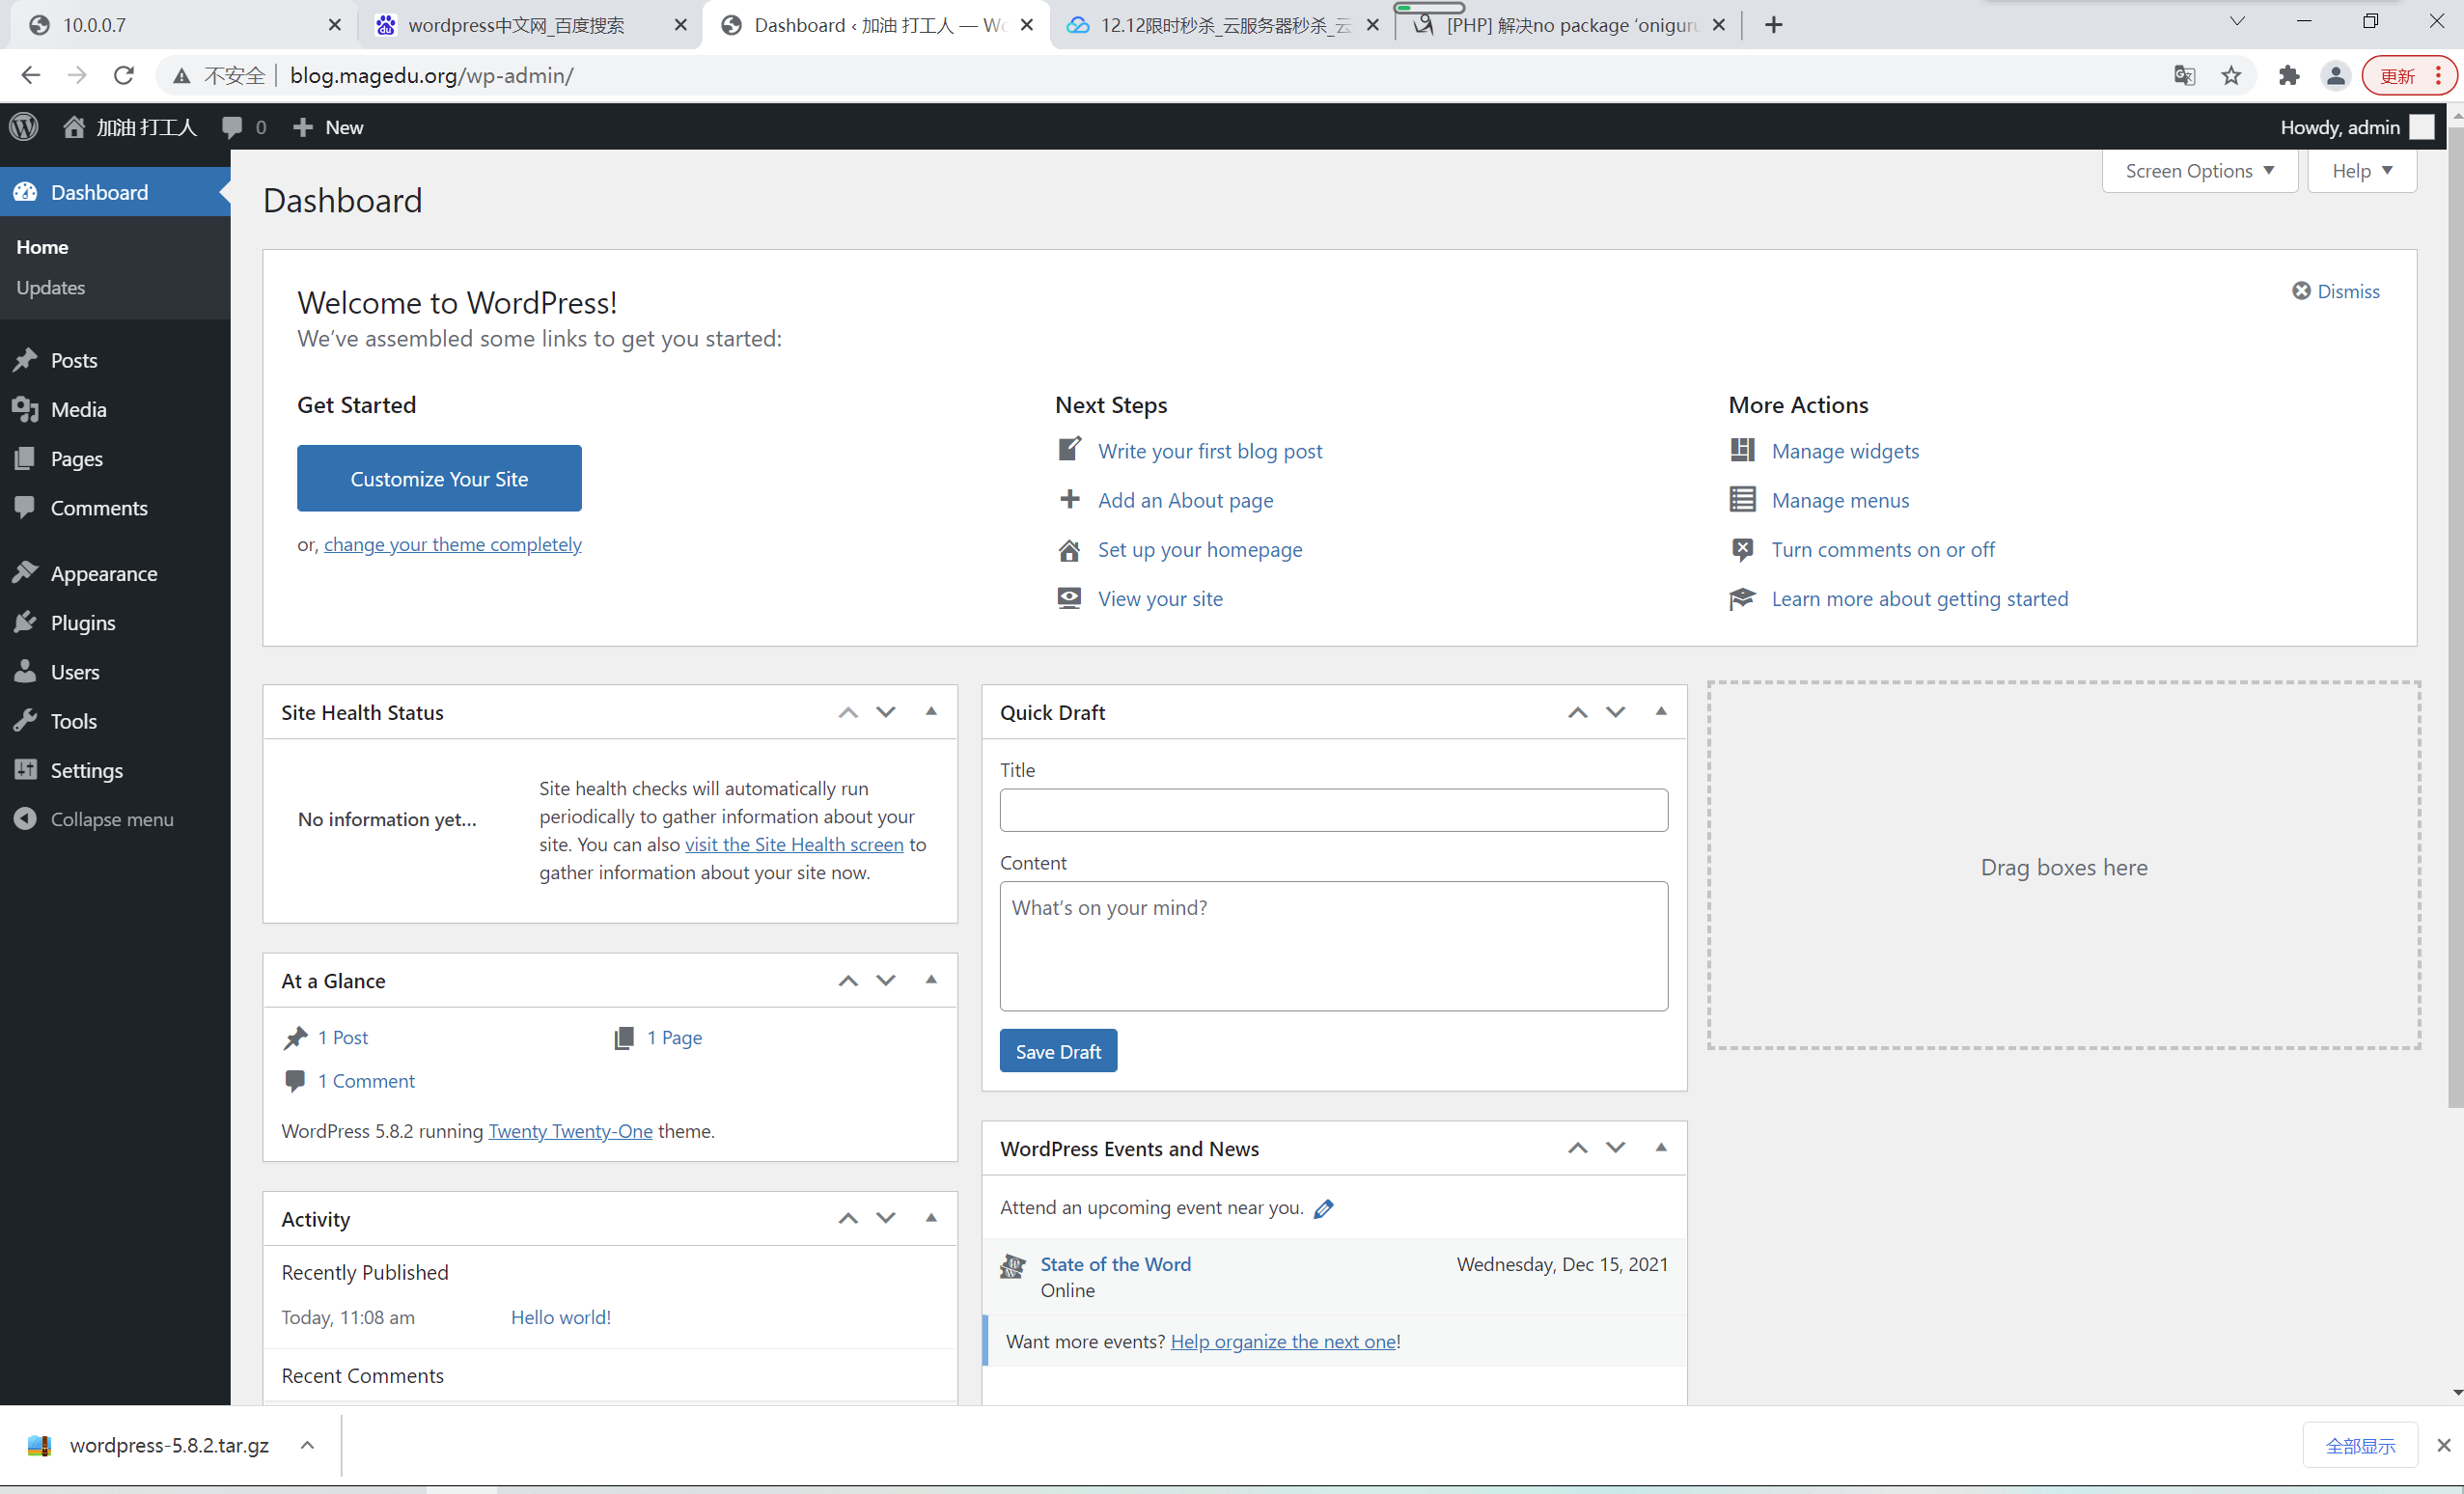Click the Home submenu item

coord(42,246)
